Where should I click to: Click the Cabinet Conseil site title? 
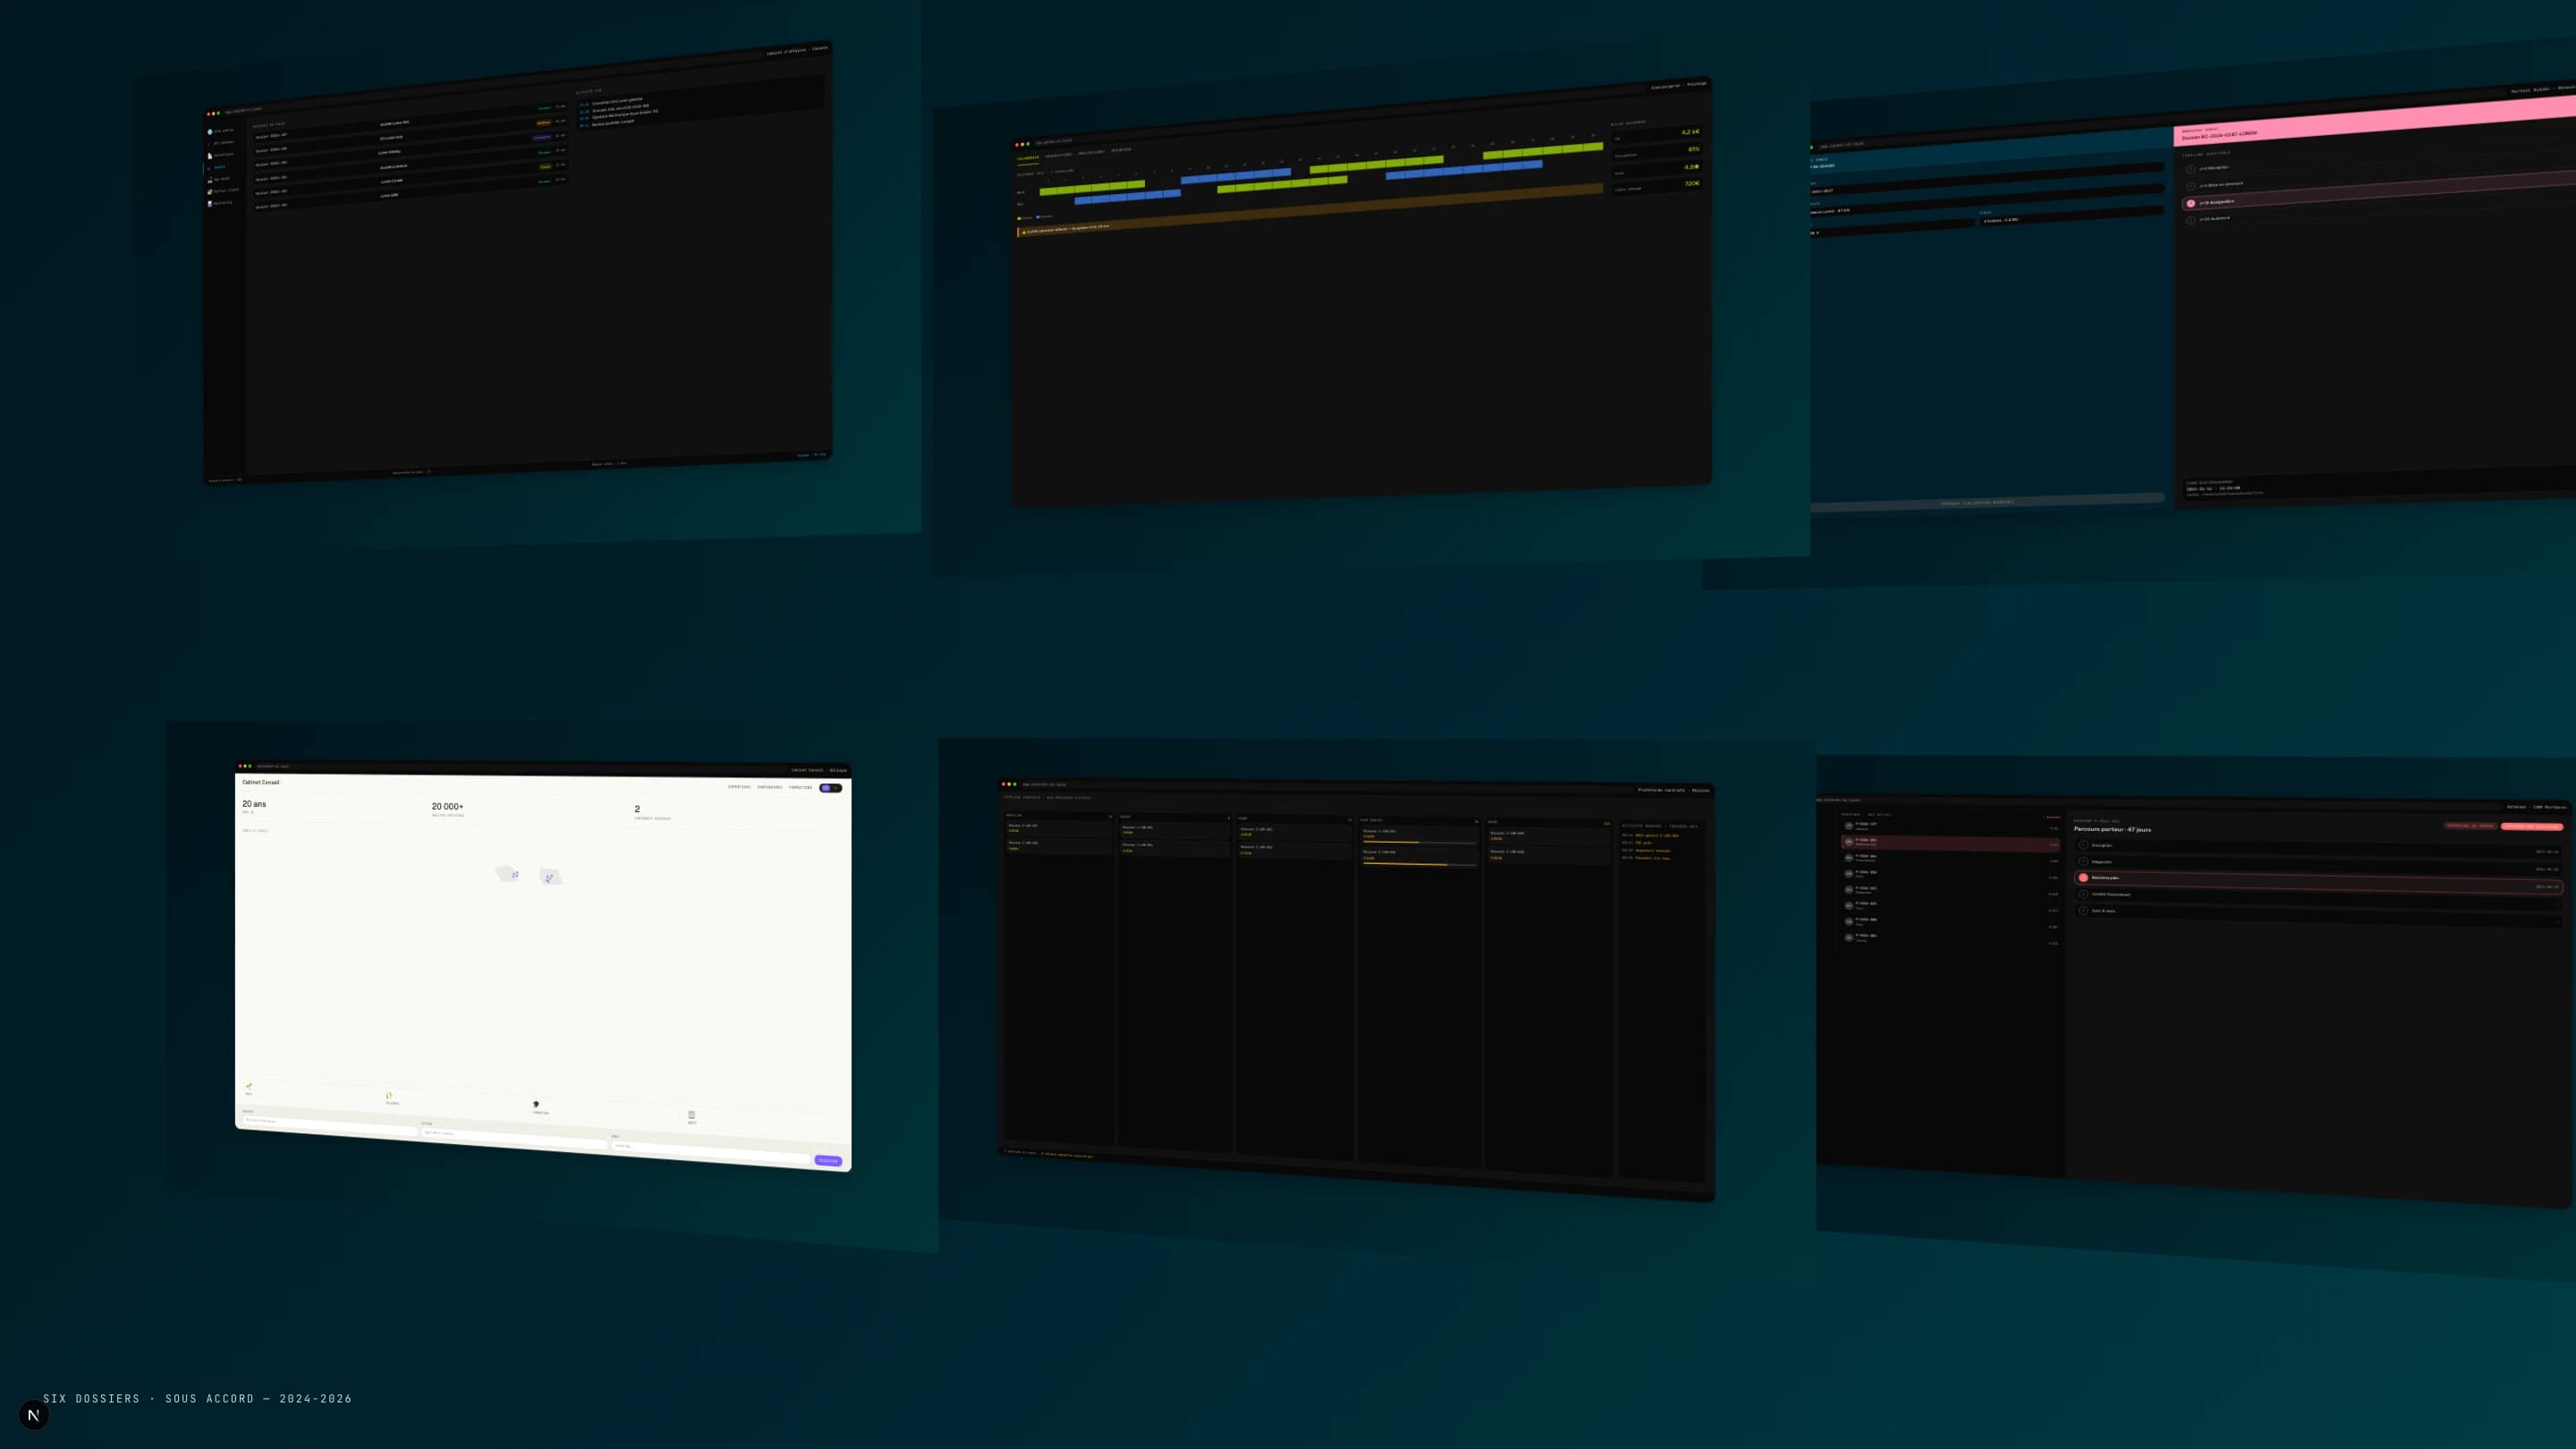click(x=261, y=782)
